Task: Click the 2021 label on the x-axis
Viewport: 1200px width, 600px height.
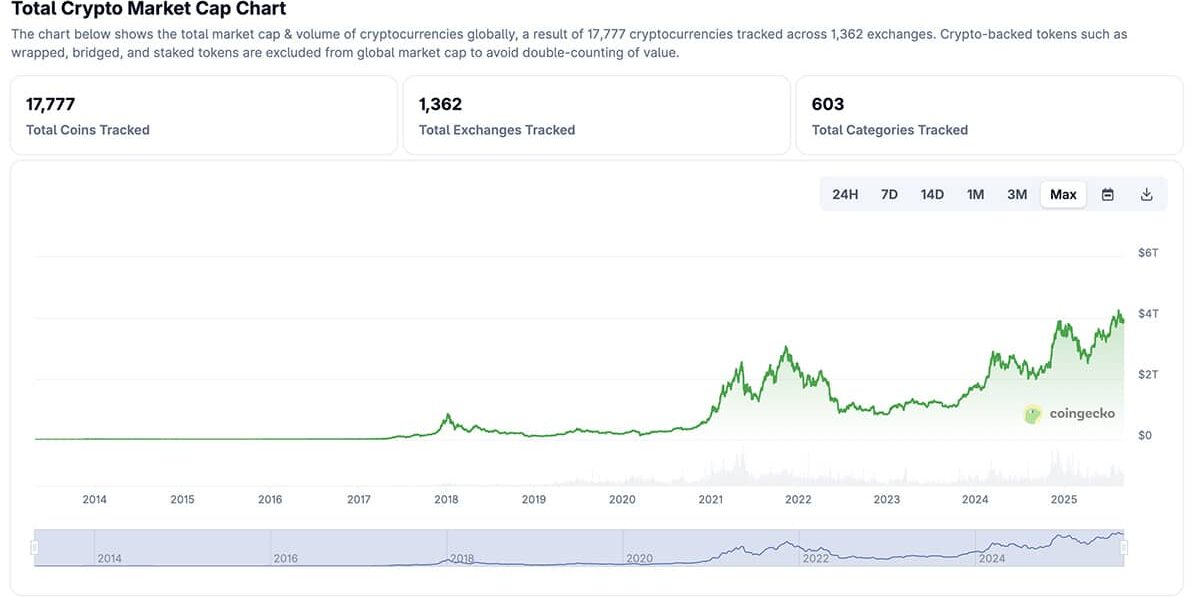Action: [x=710, y=499]
